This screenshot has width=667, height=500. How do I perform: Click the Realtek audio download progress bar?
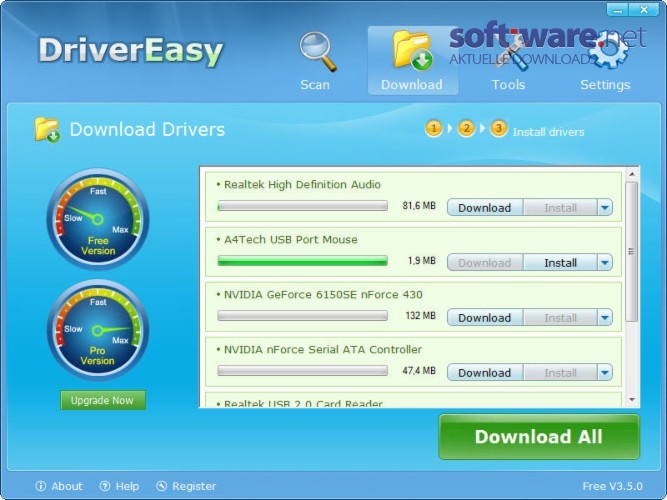[x=302, y=206]
